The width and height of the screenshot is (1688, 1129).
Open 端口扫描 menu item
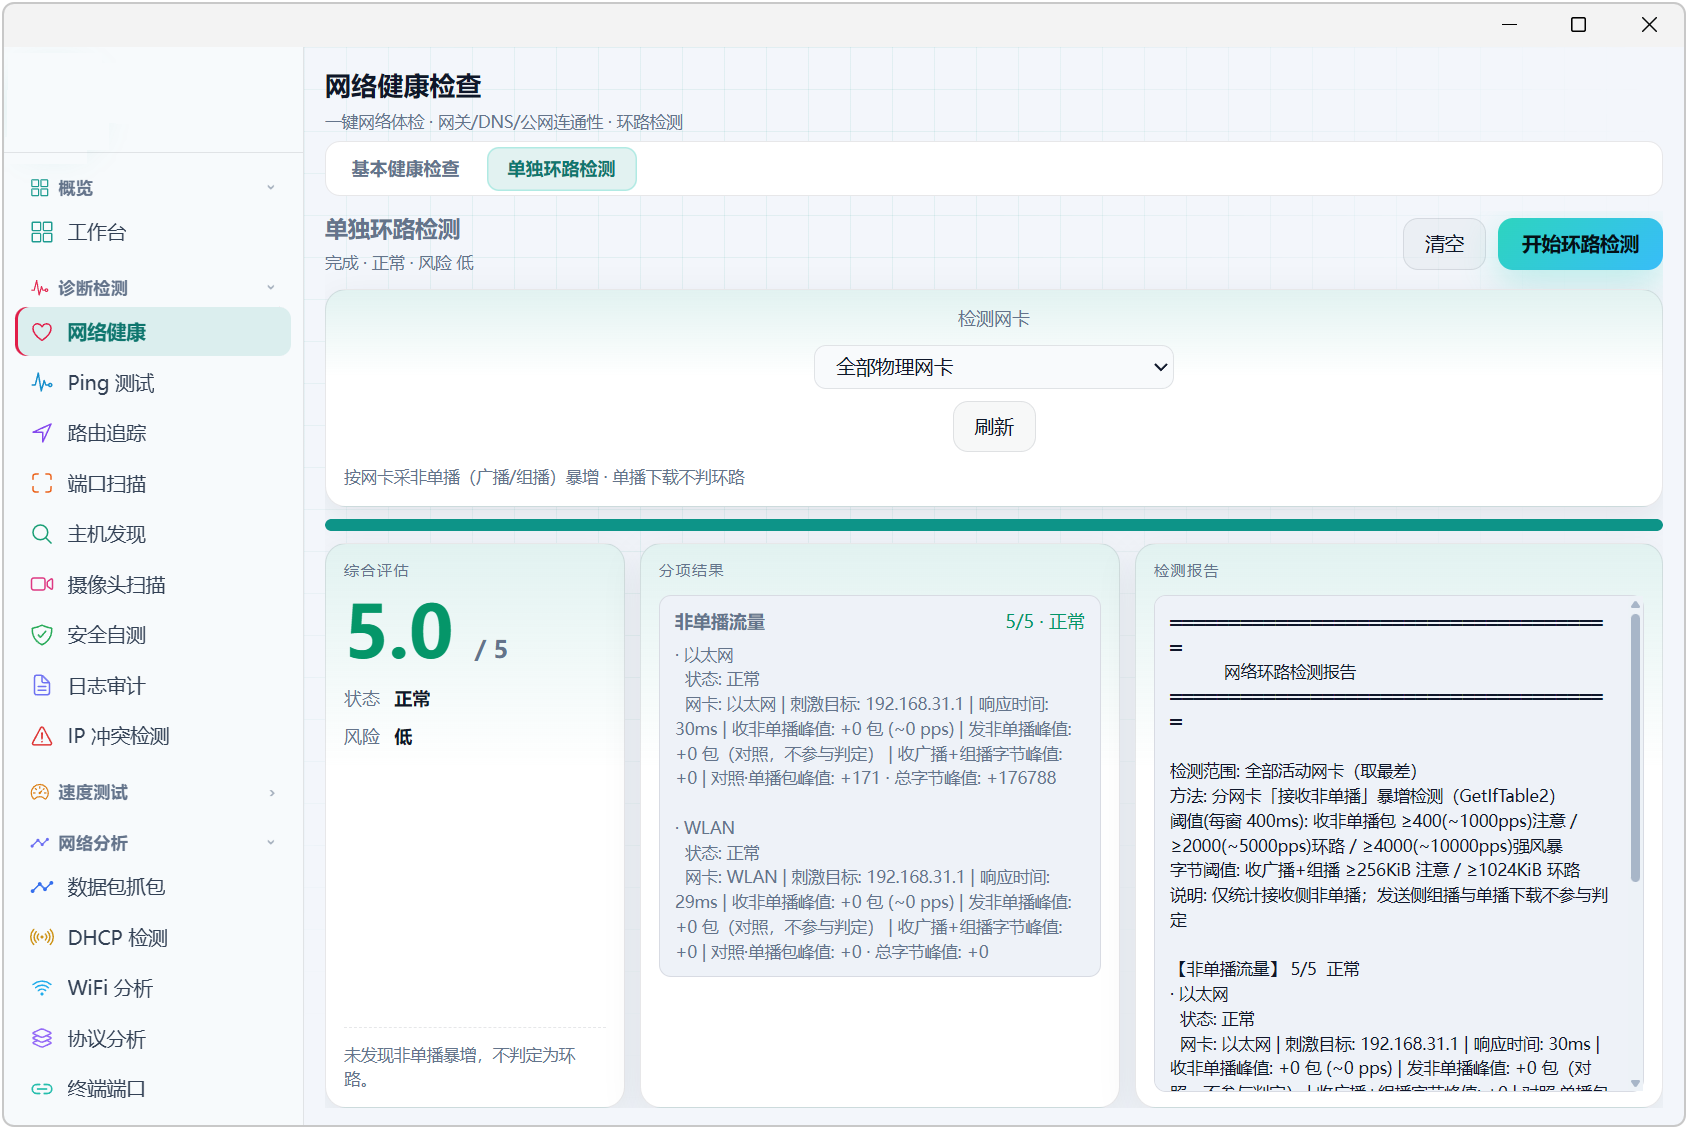153,484
